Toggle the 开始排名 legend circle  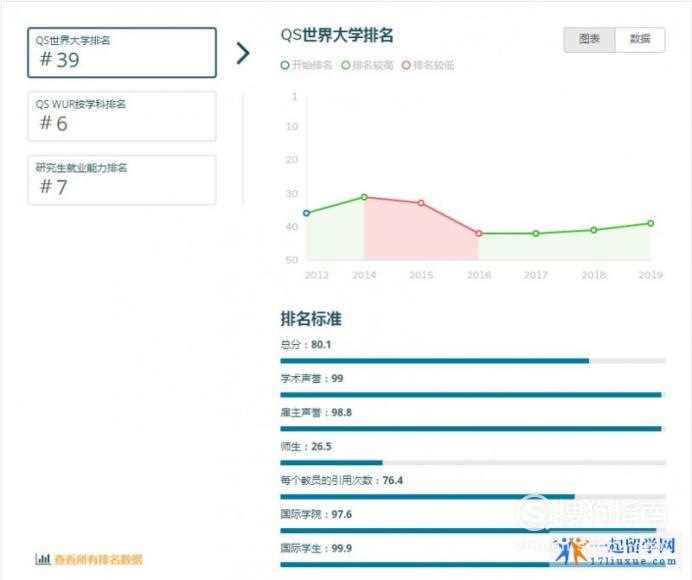coord(285,65)
